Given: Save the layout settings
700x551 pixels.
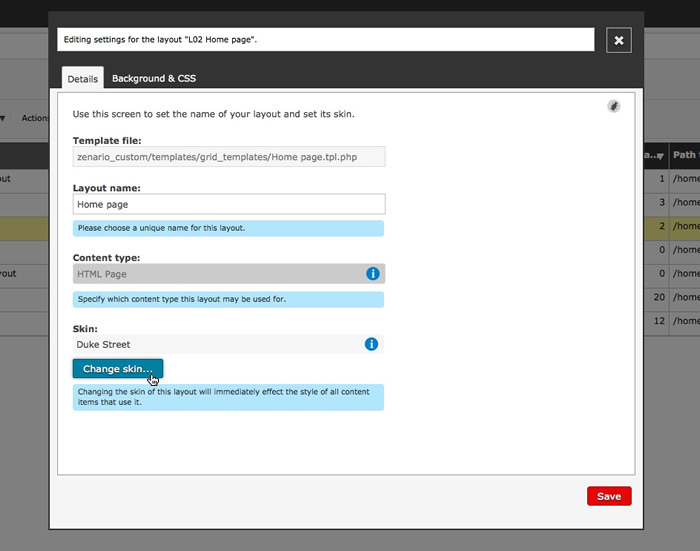Looking at the screenshot, I should (608, 496).
